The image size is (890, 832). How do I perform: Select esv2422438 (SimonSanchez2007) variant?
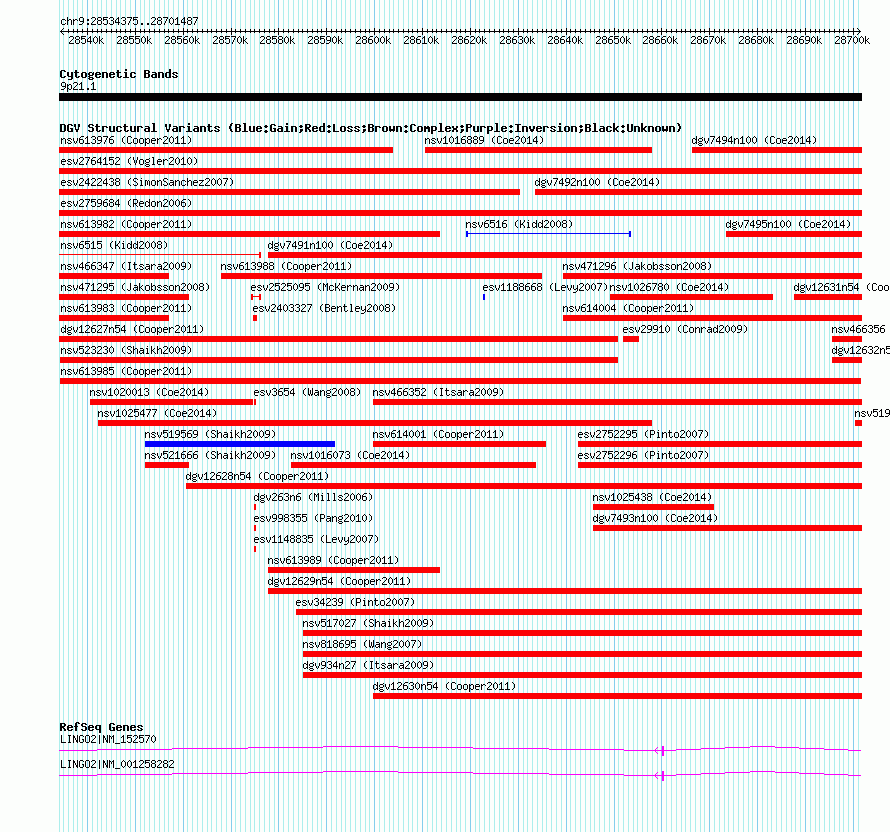coord(289,192)
